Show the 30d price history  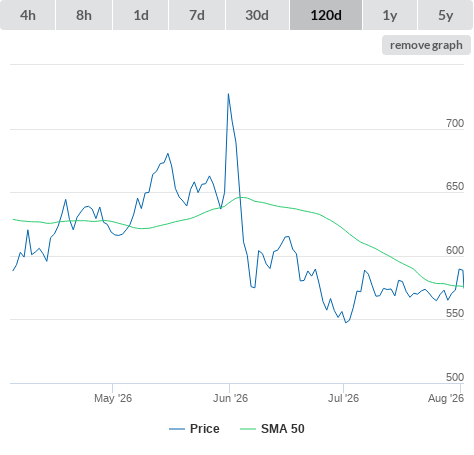click(257, 15)
